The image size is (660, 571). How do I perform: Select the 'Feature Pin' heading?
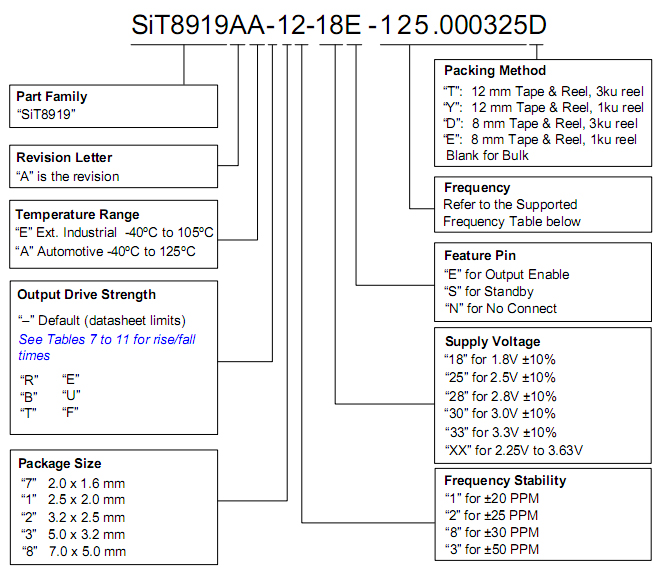point(480,255)
